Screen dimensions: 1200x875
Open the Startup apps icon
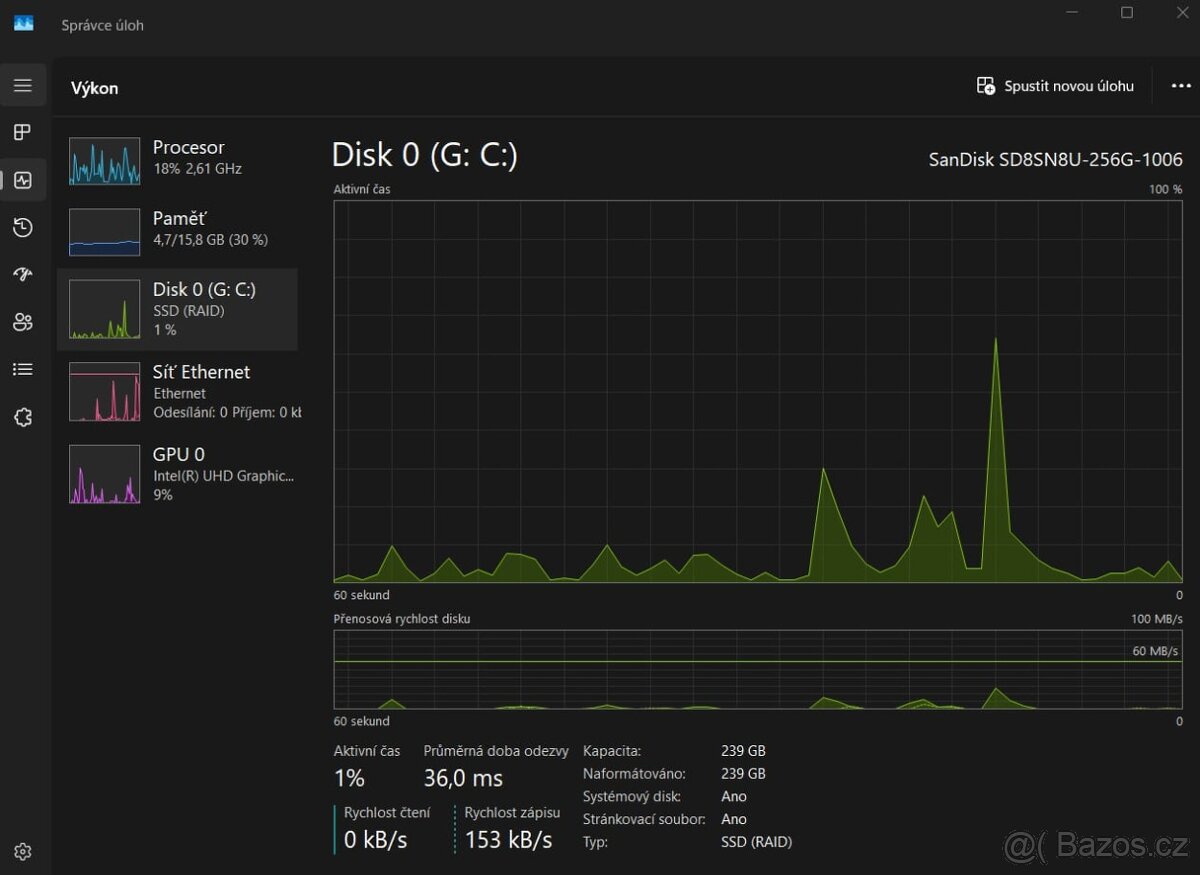[x=23, y=275]
